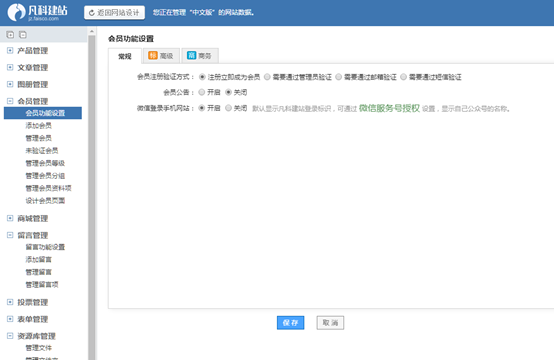The image size is (554, 360).
Task: Click the collapse-all icon atop sidebar
Action: coord(23,35)
